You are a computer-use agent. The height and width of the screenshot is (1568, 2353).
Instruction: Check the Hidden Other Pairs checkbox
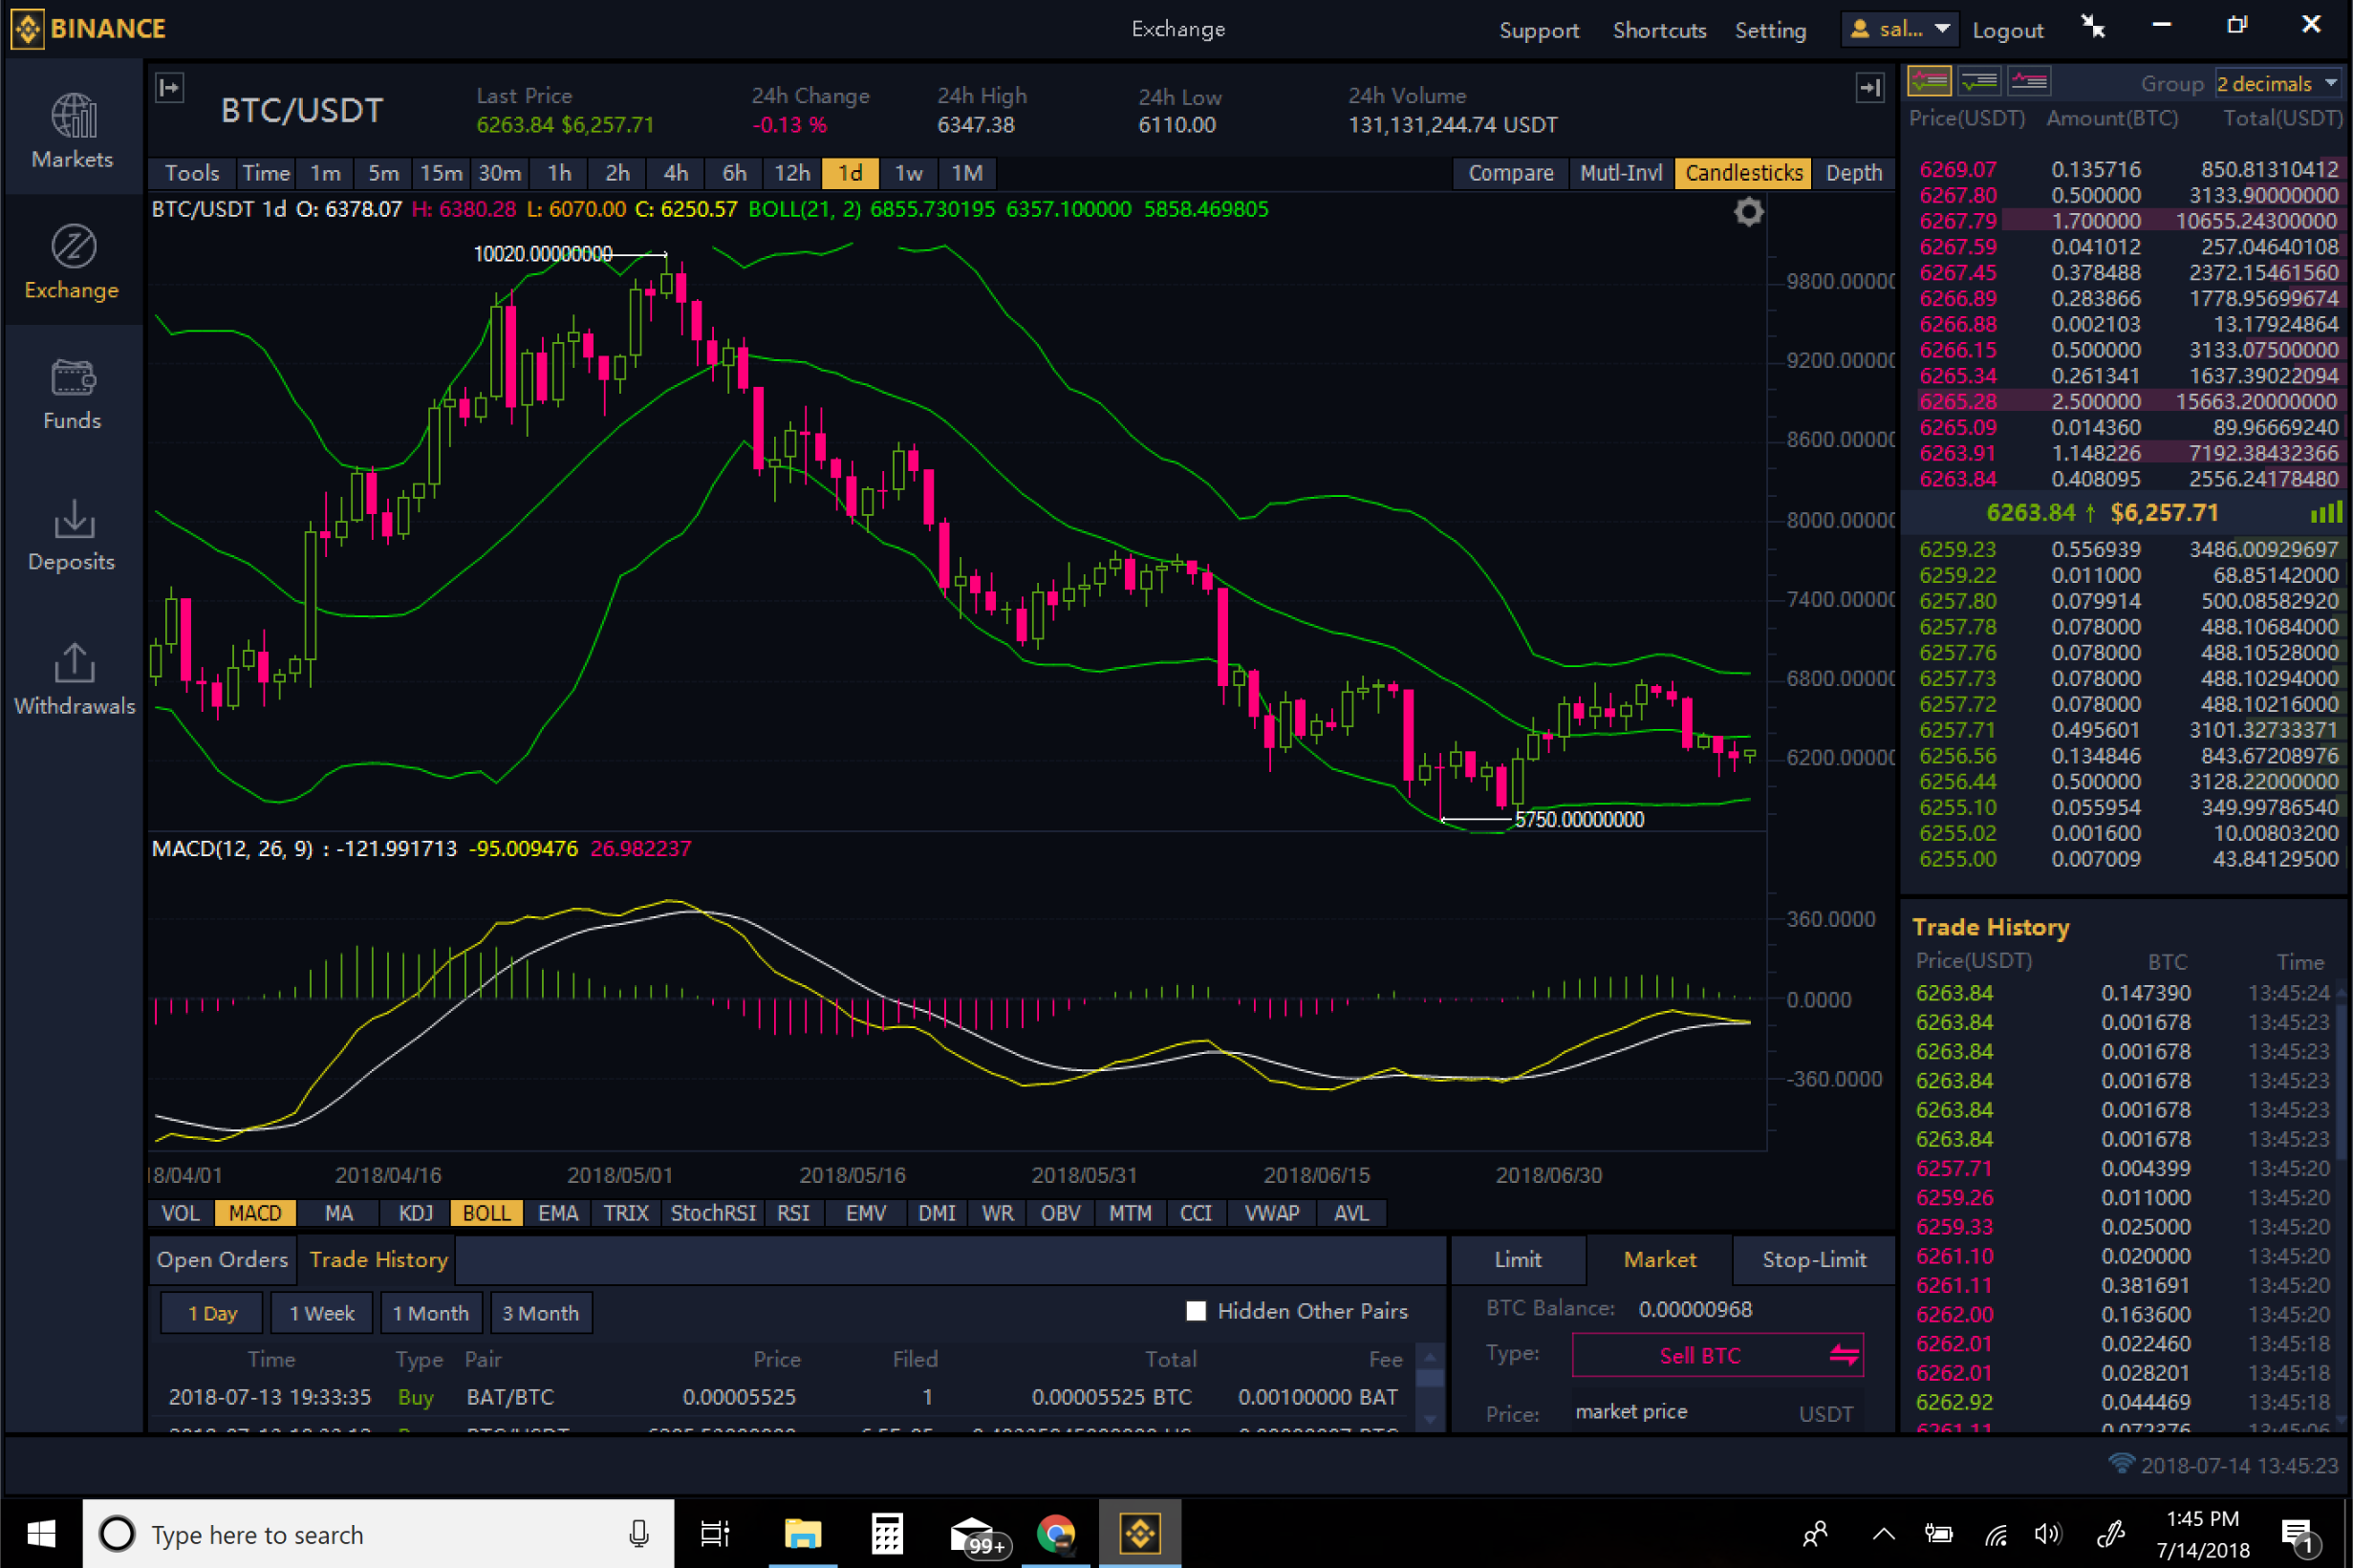pyautogui.click(x=1196, y=1311)
